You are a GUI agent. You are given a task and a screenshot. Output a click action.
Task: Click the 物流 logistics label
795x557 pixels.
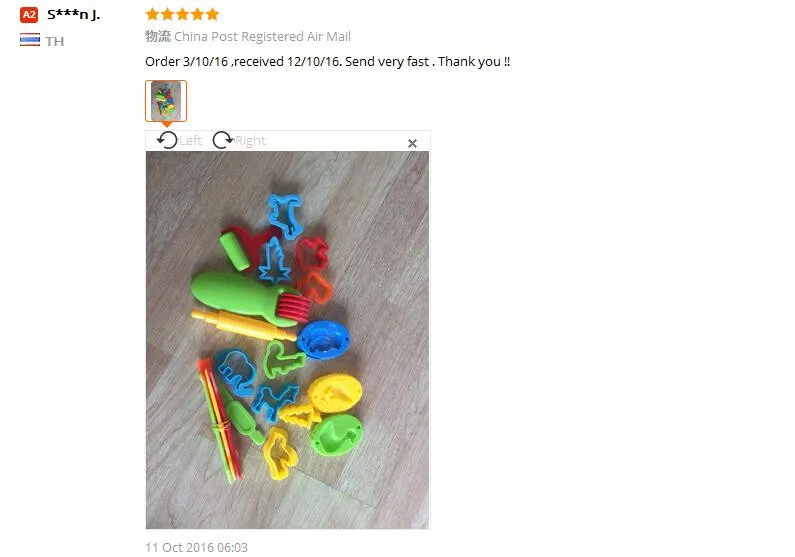(158, 36)
